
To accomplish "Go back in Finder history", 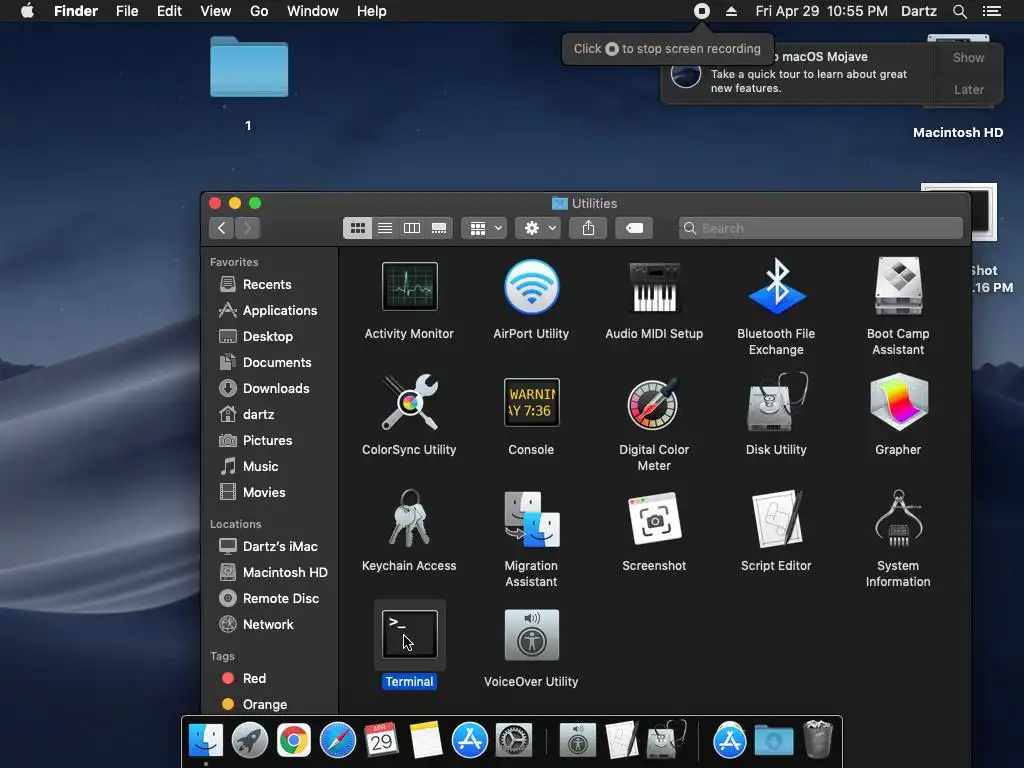I will pyautogui.click(x=221, y=228).
